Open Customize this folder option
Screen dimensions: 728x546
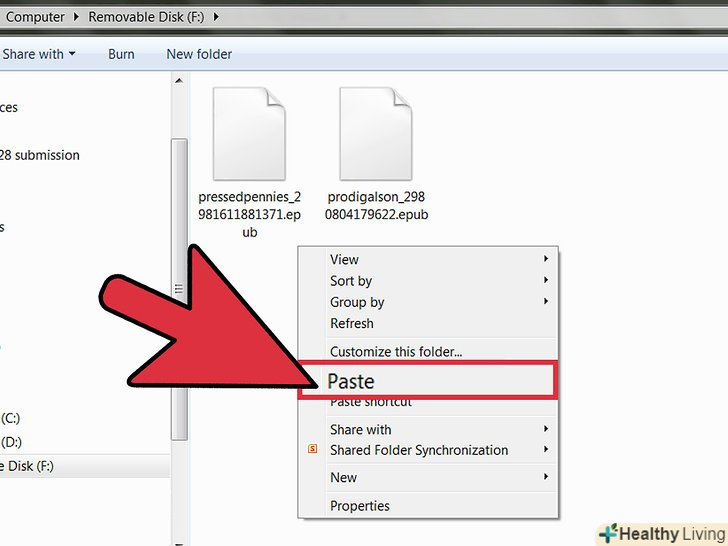(x=396, y=351)
